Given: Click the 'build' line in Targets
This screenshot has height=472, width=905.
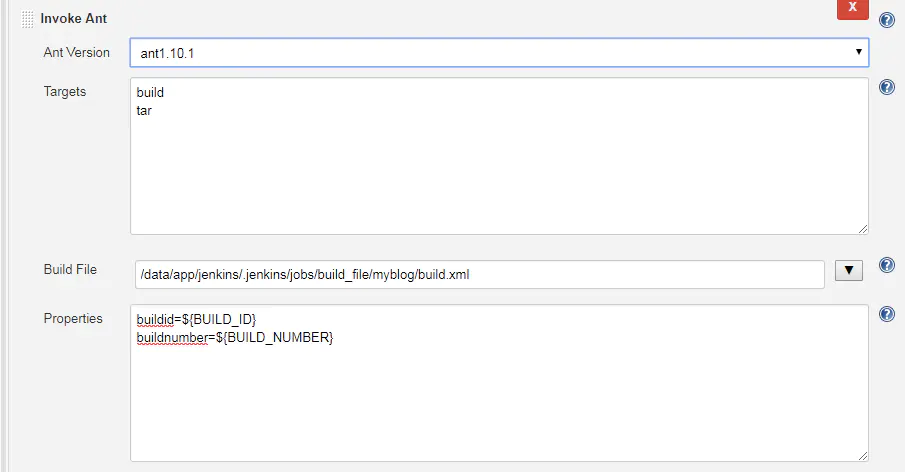Looking at the screenshot, I should 150,92.
